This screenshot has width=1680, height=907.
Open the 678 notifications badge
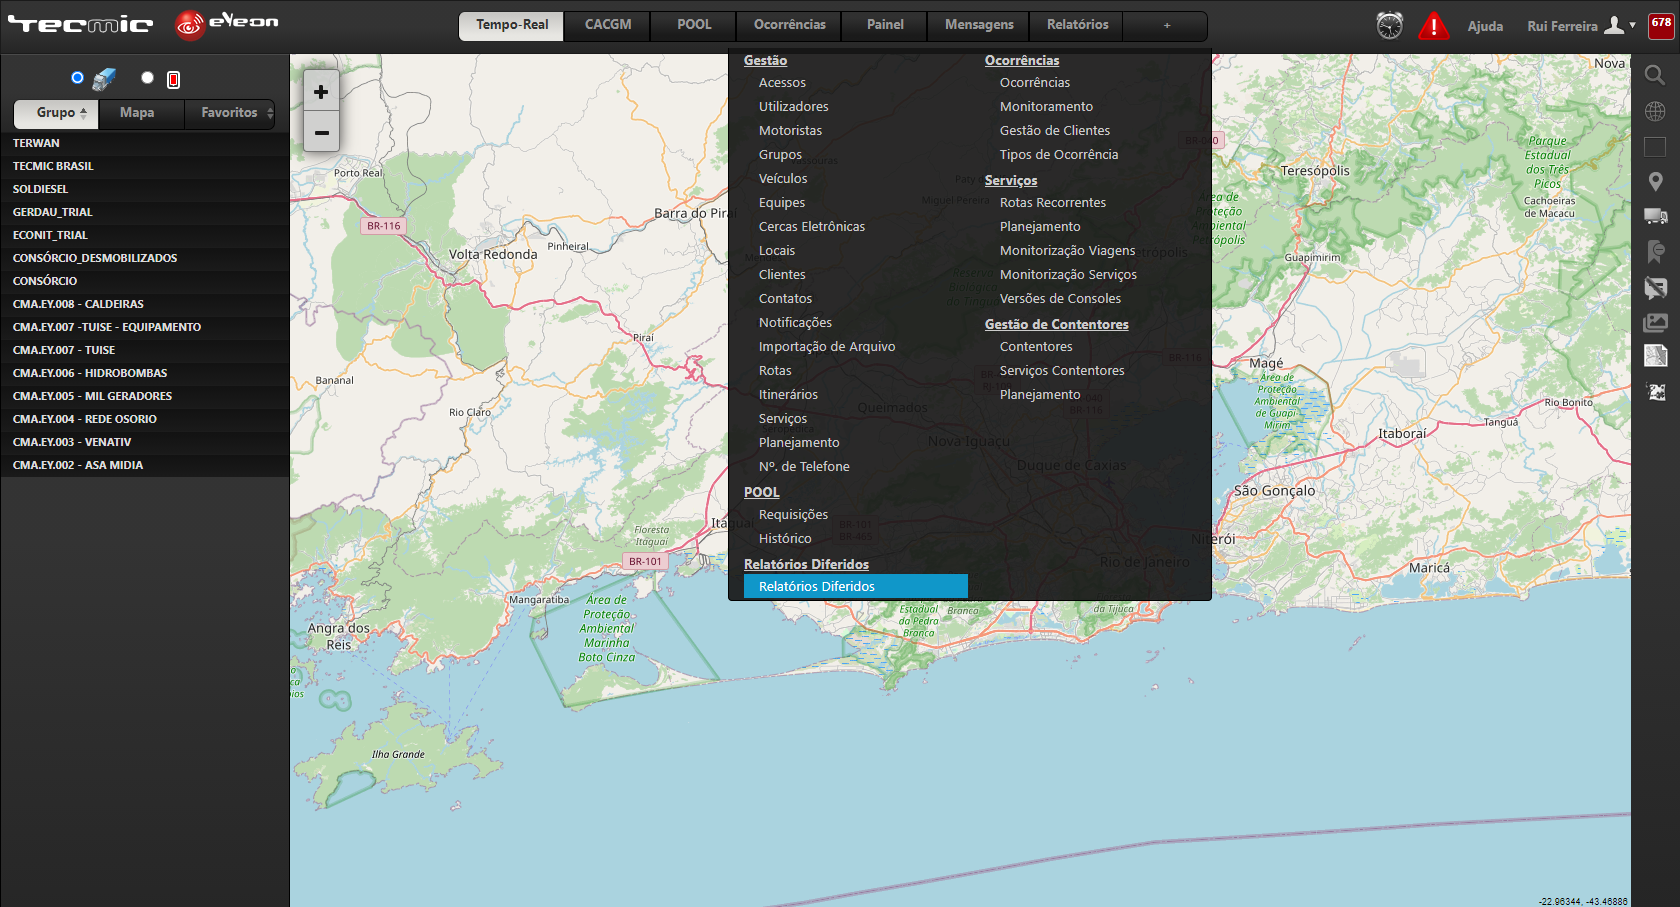click(x=1661, y=26)
